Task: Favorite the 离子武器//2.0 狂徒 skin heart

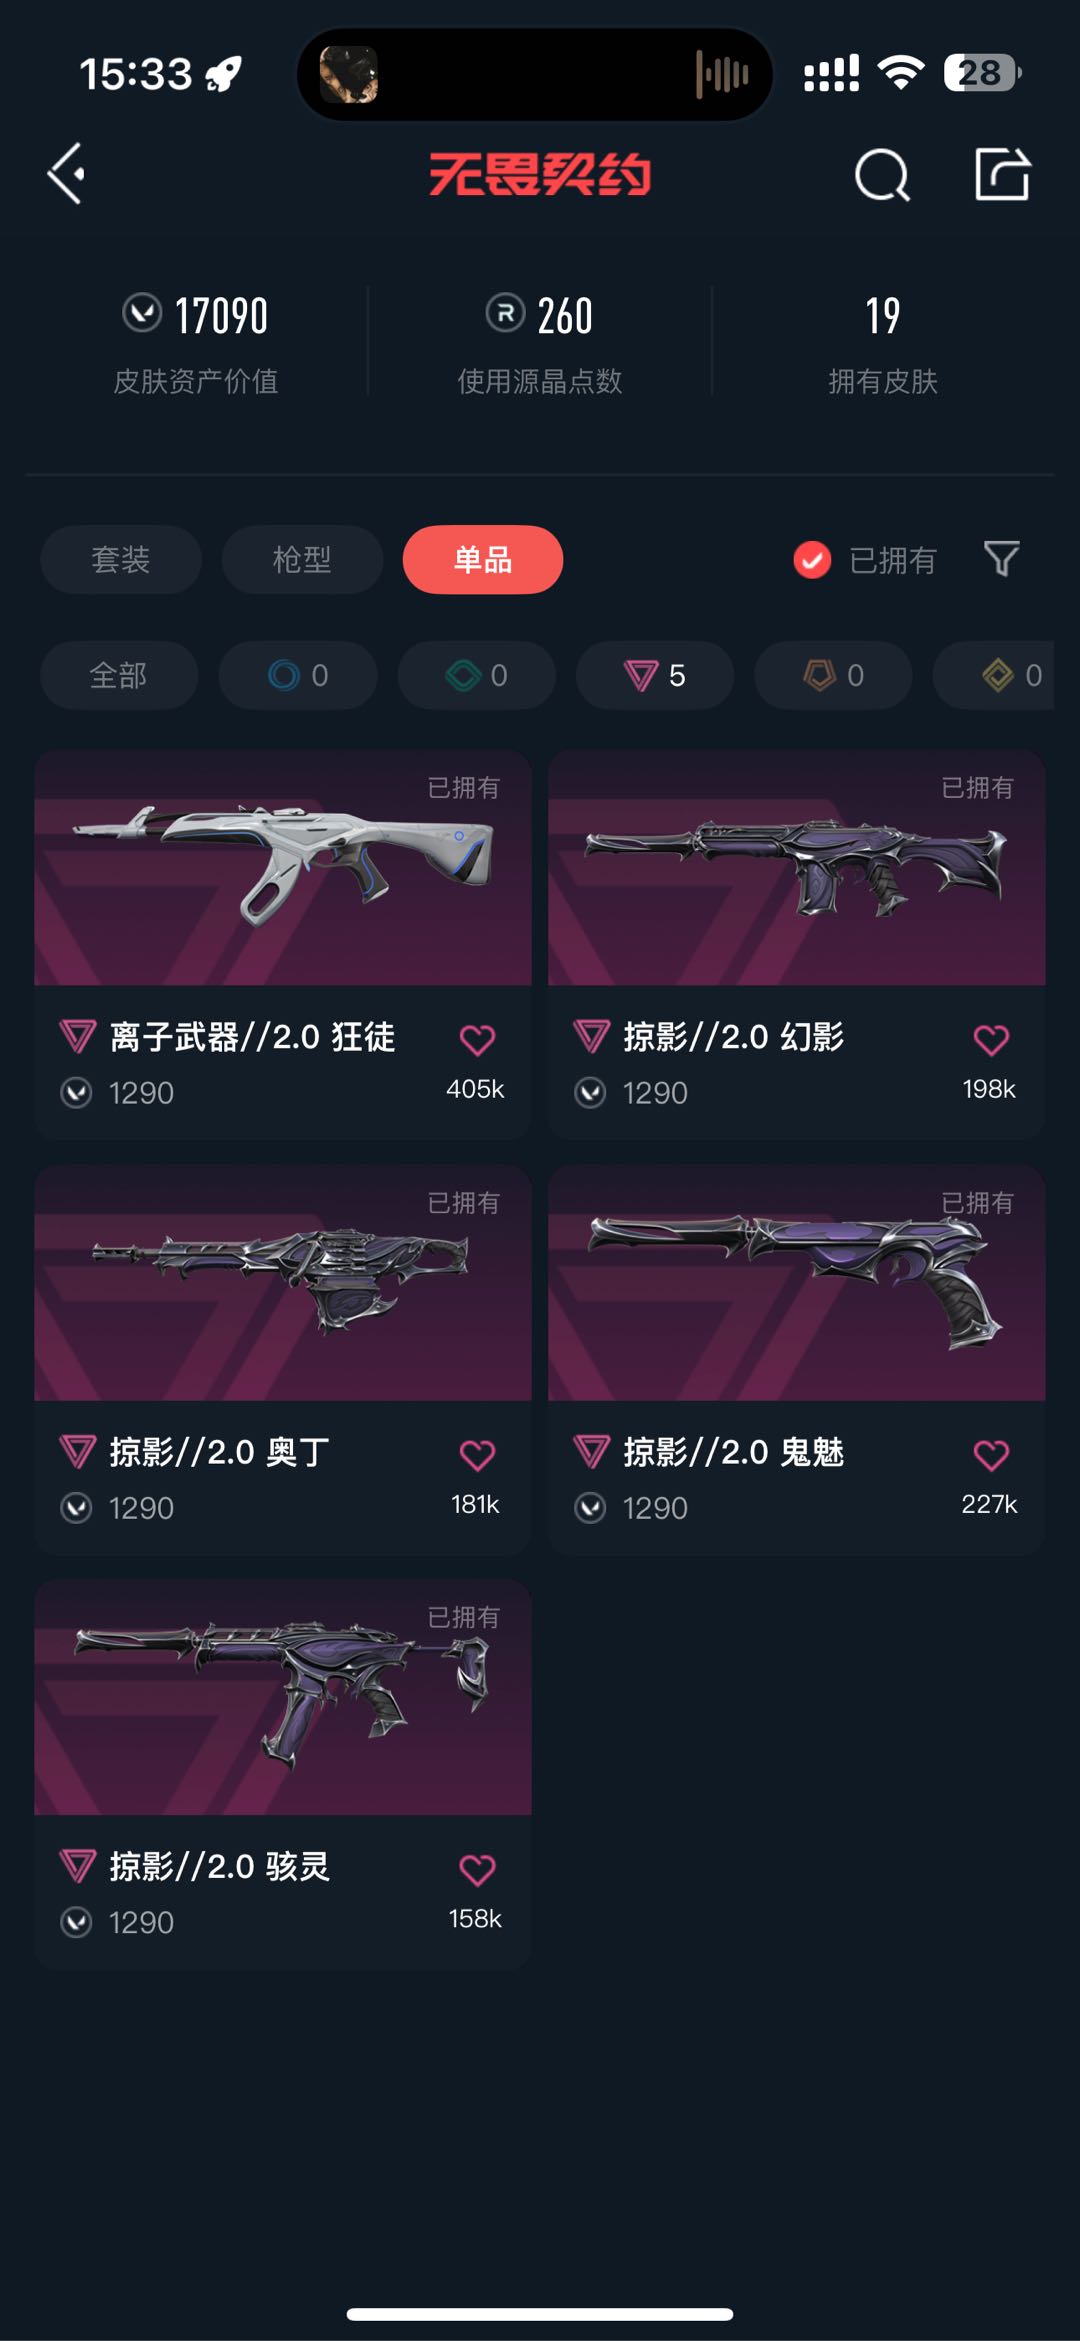Action: coord(477,1040)
